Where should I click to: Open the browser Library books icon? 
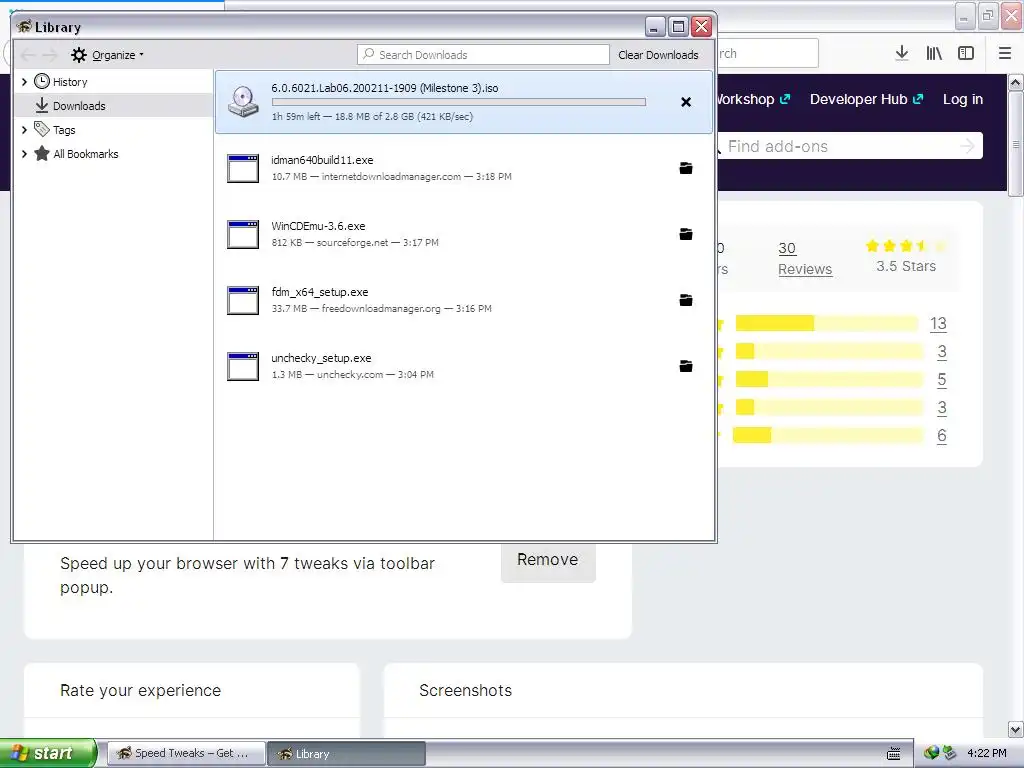(x=934, y=53)
